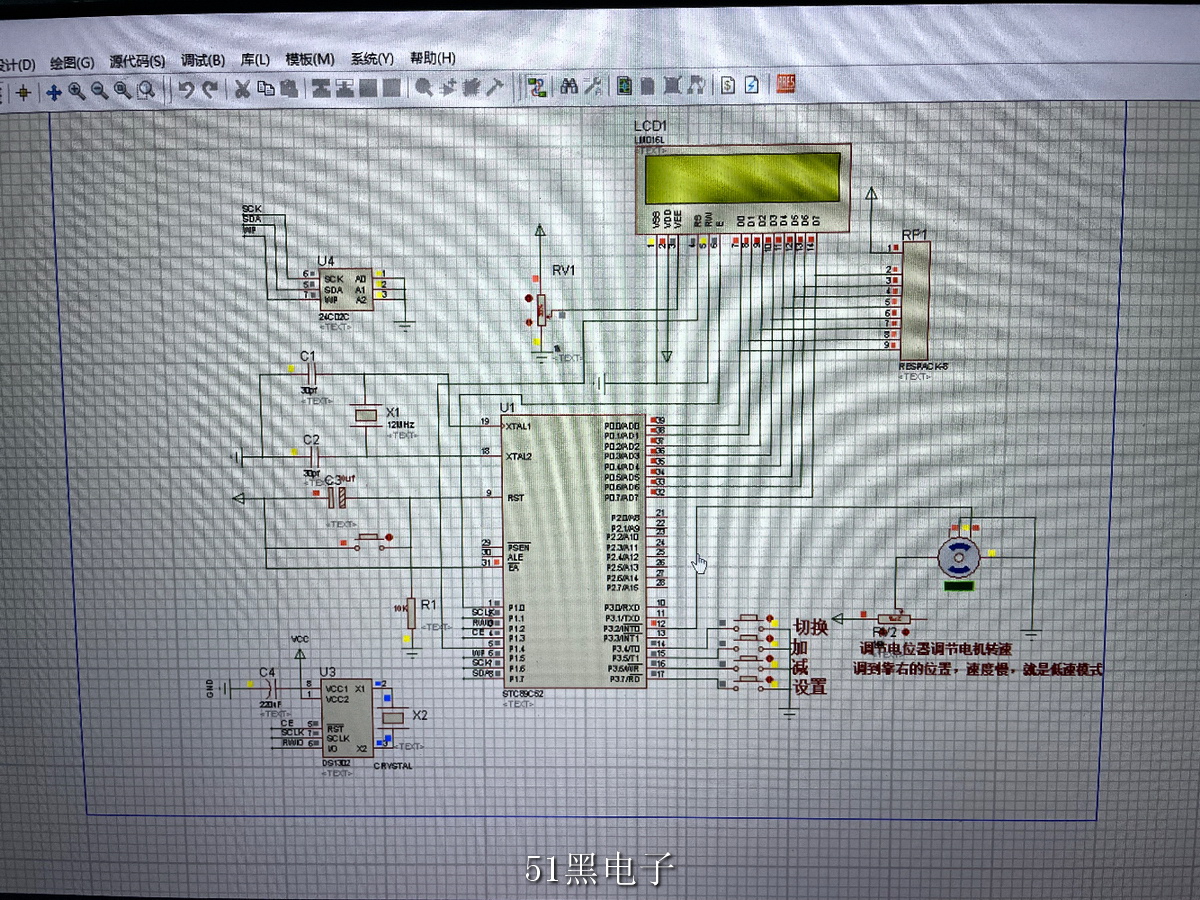Open the property assignment tool
This screenshot has width=1200, height=900.
point(592,87)
